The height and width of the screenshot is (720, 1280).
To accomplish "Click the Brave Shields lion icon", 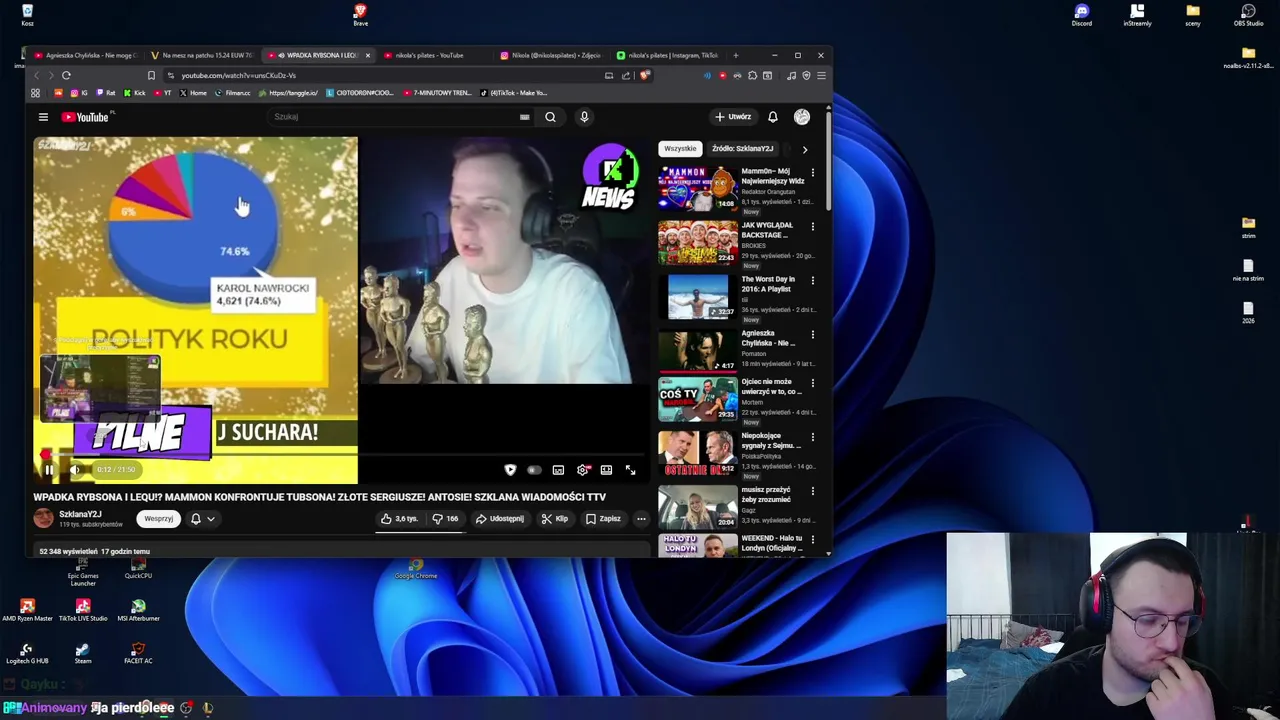I will [x=645, y=76].
